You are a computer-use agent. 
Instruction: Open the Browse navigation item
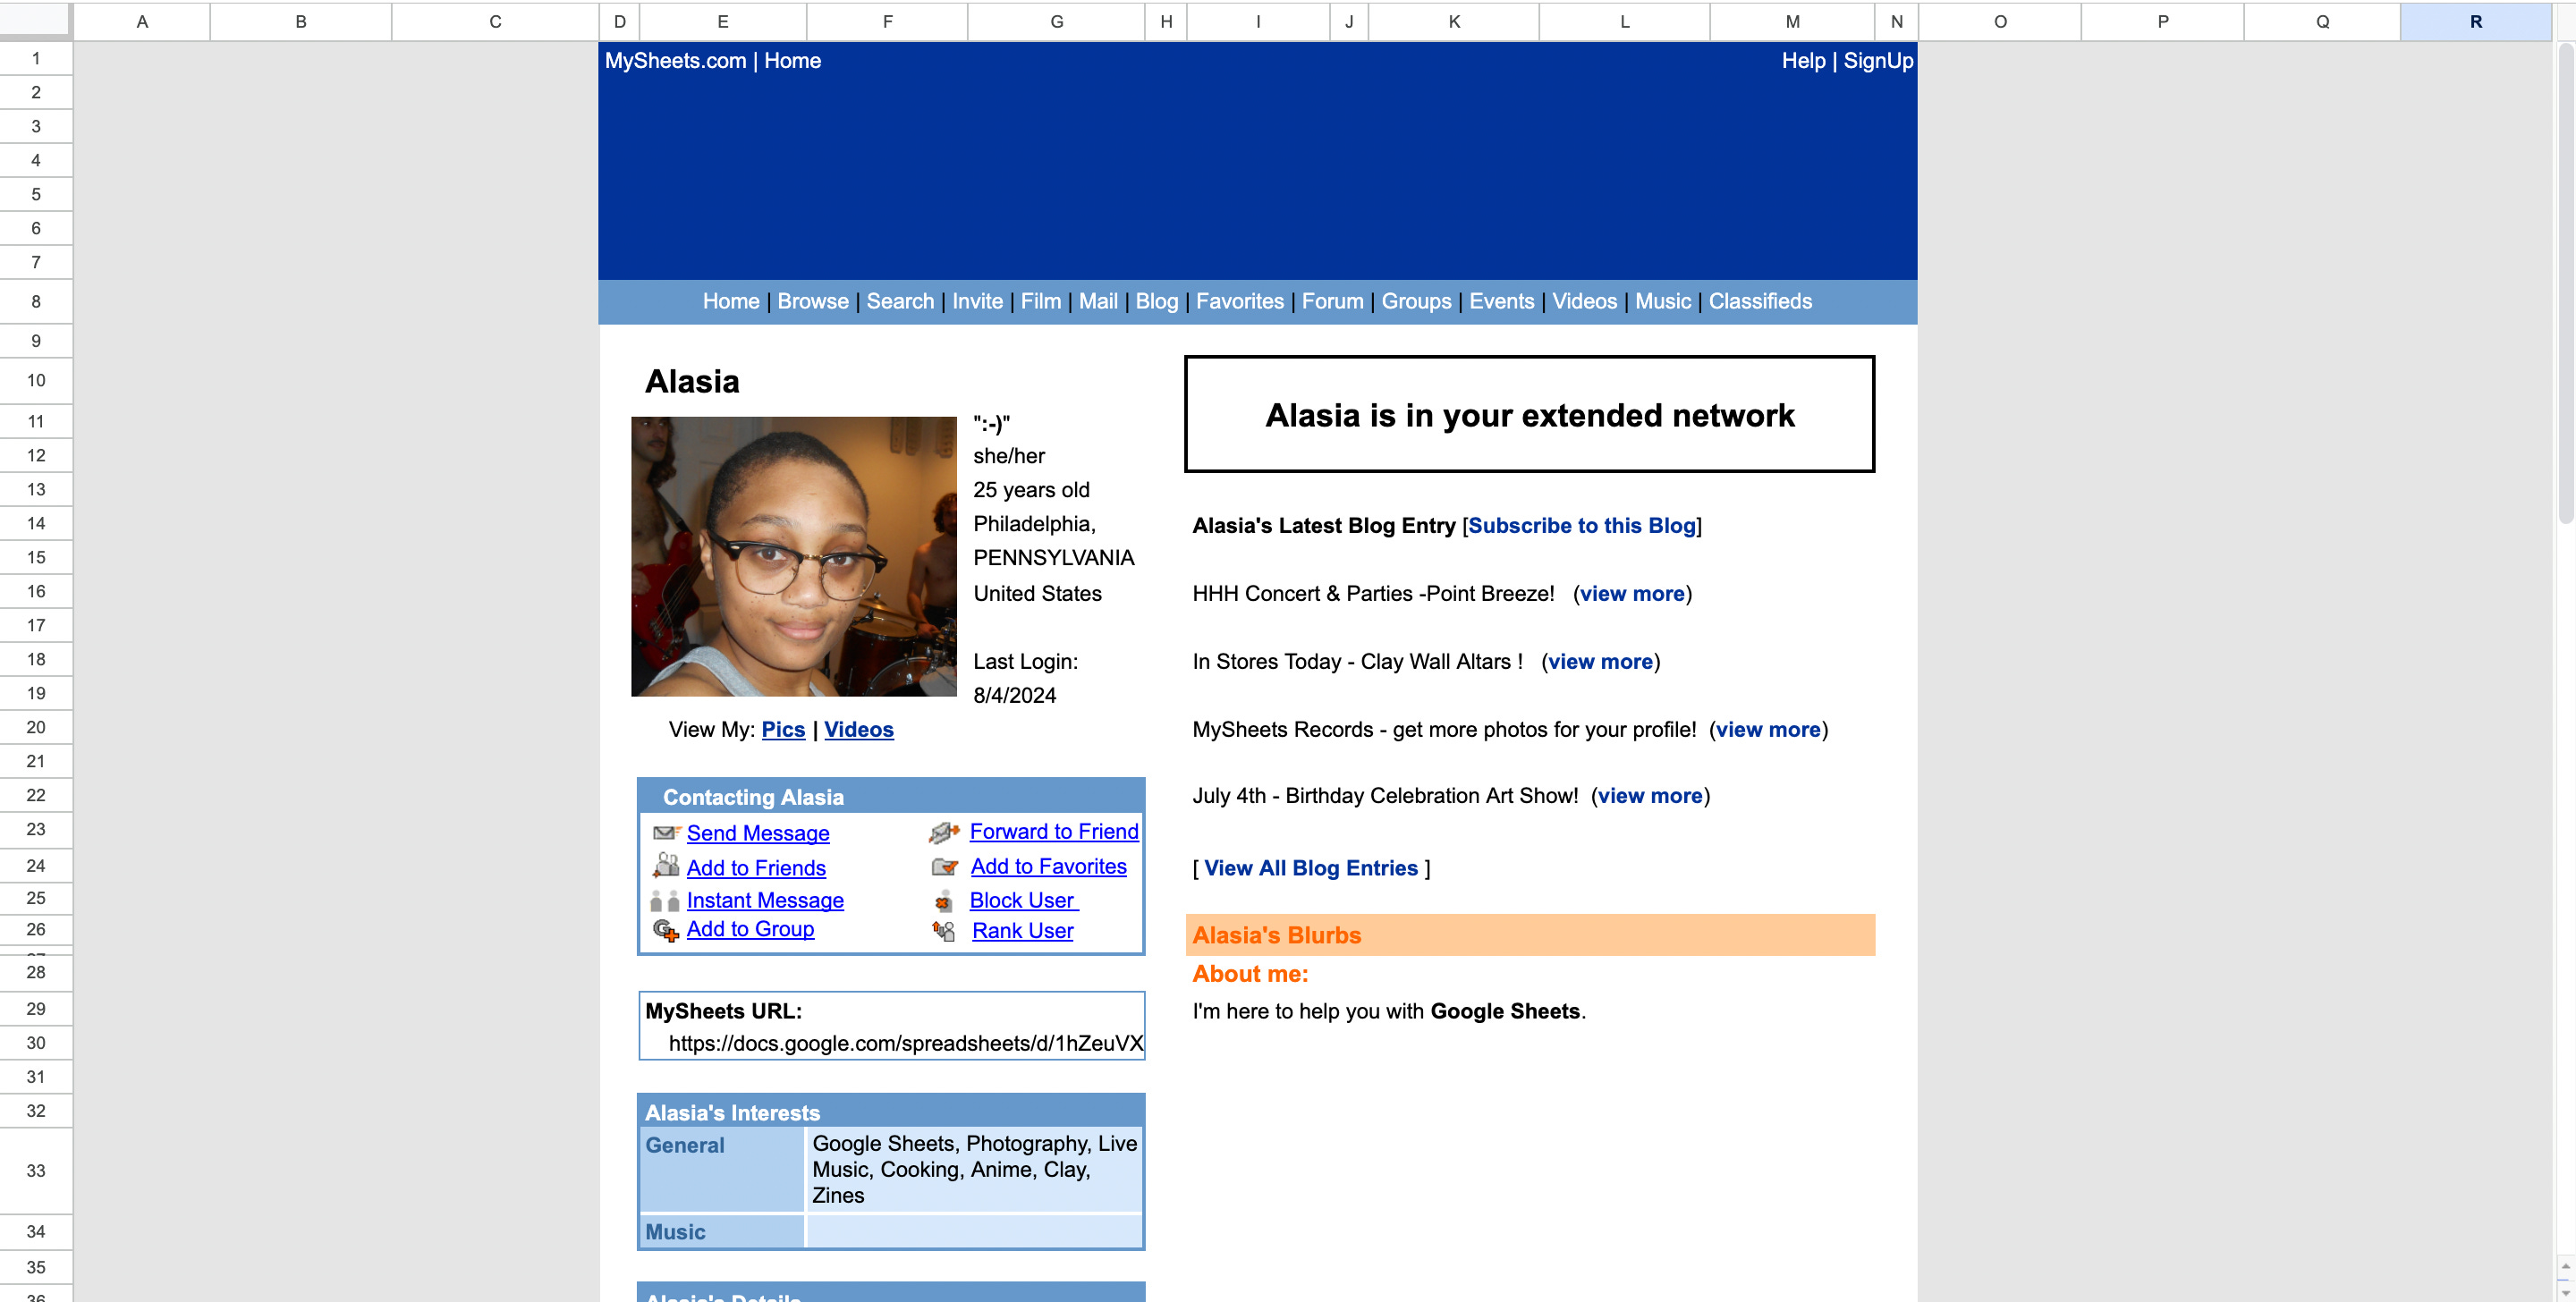tap(812, 301)
